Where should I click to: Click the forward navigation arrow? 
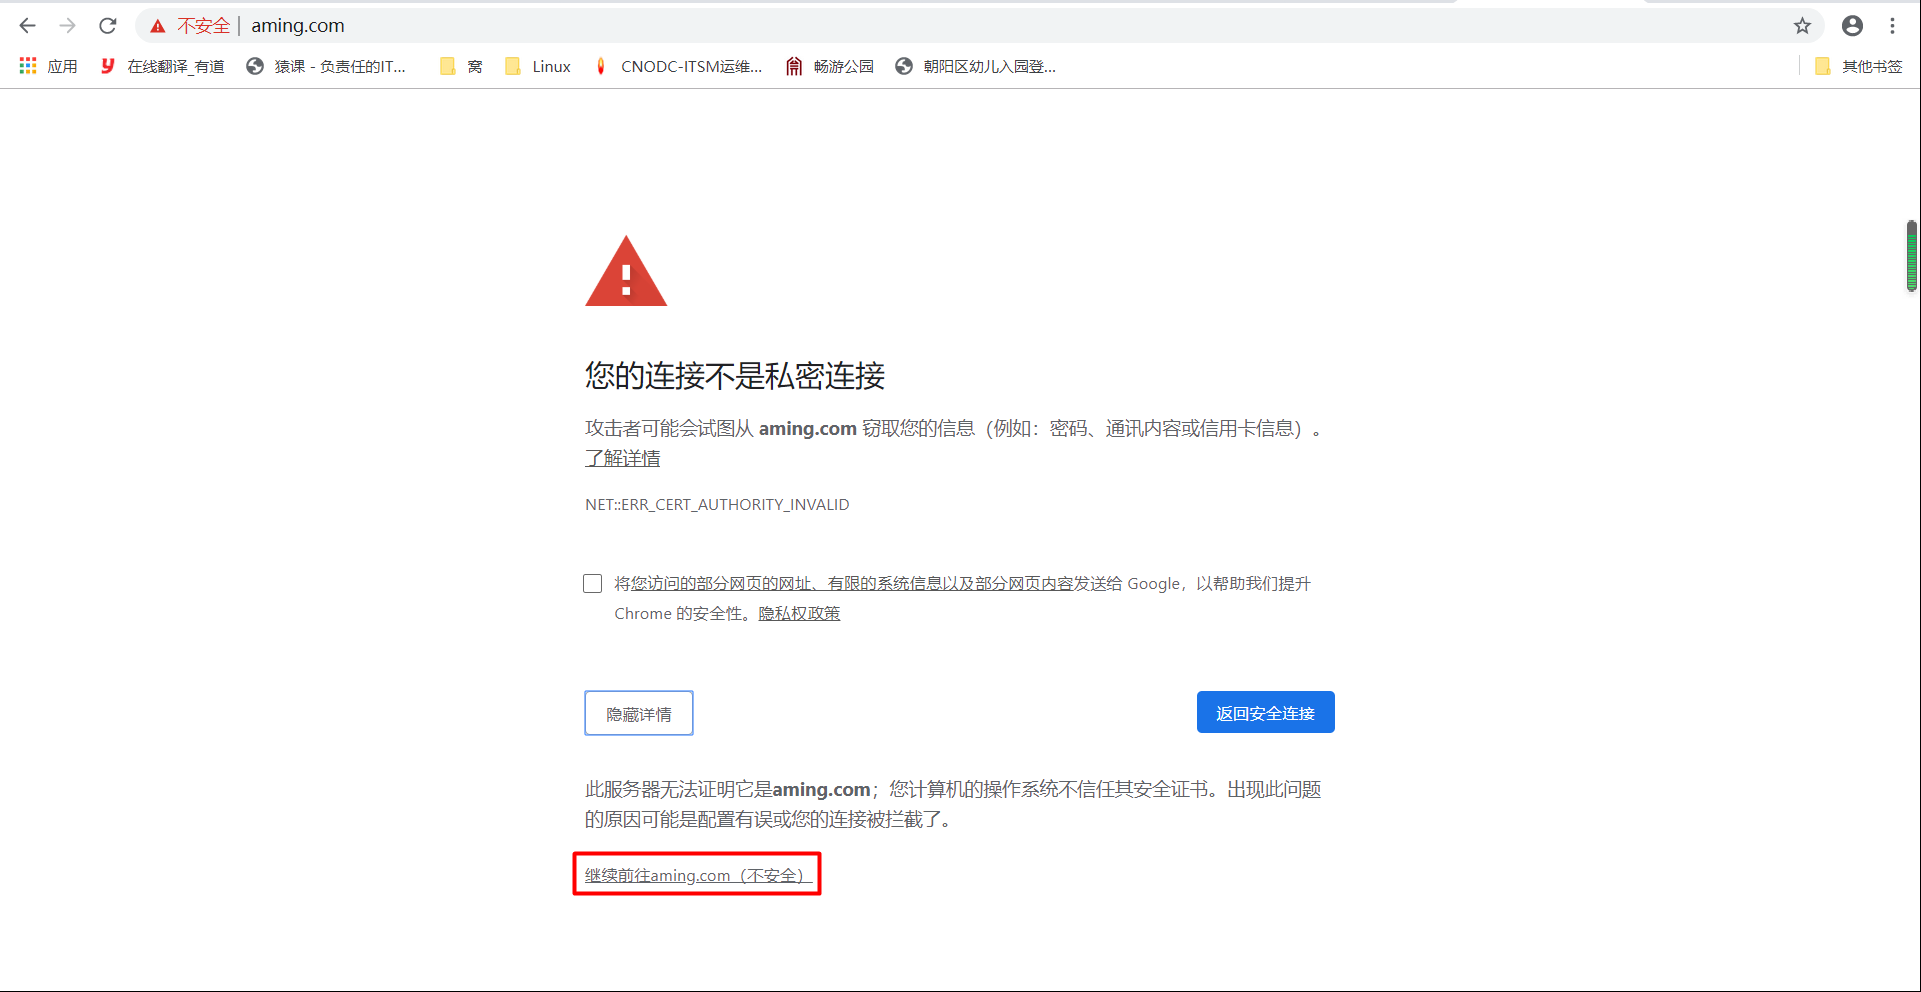[67, 26]
